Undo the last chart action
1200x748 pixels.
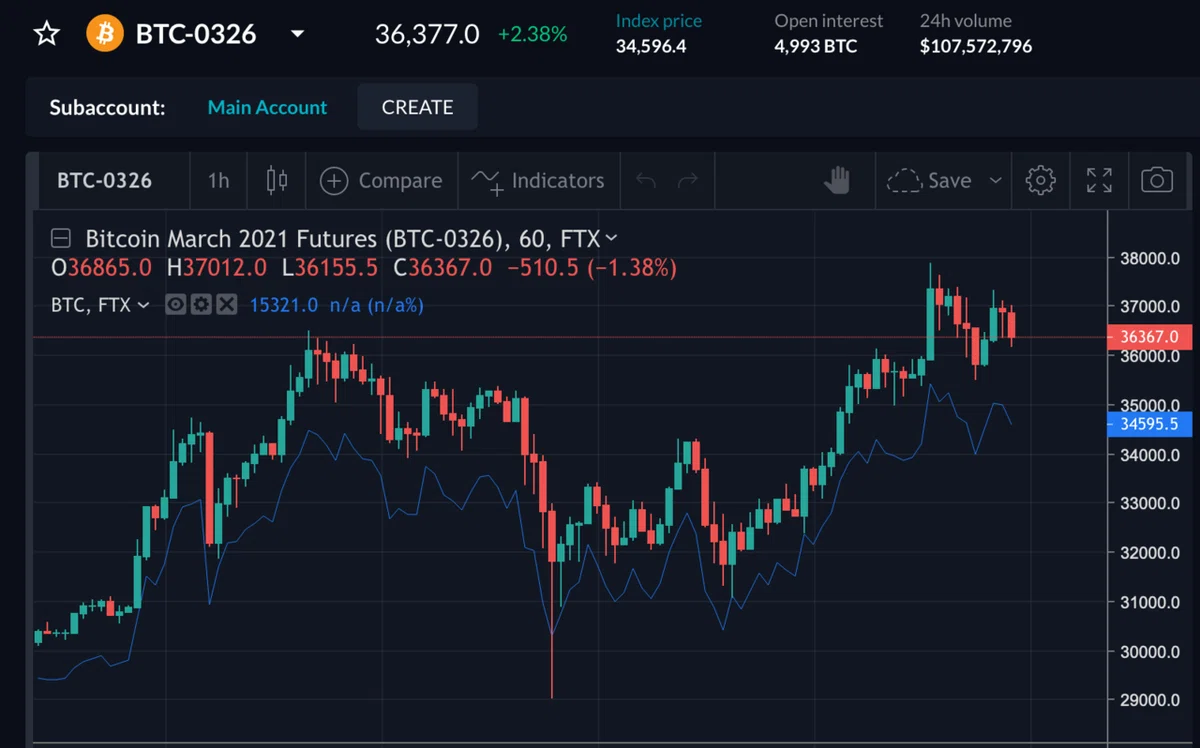click(x=646, y=181)
